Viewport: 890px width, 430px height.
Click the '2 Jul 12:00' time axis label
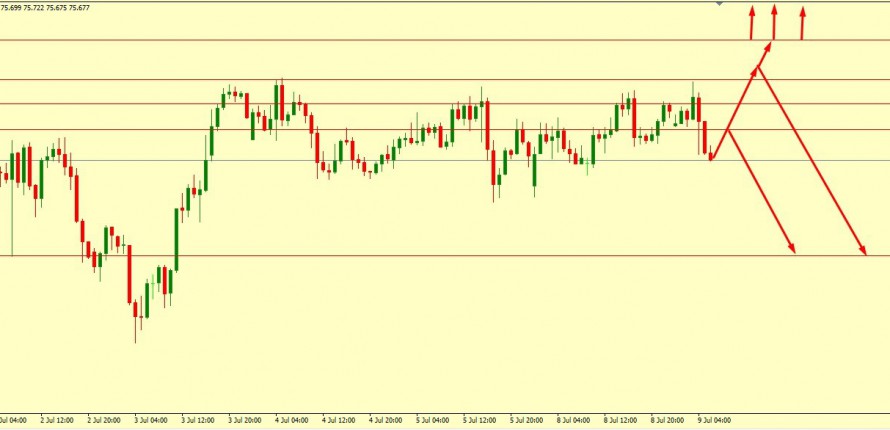[58, 420]
